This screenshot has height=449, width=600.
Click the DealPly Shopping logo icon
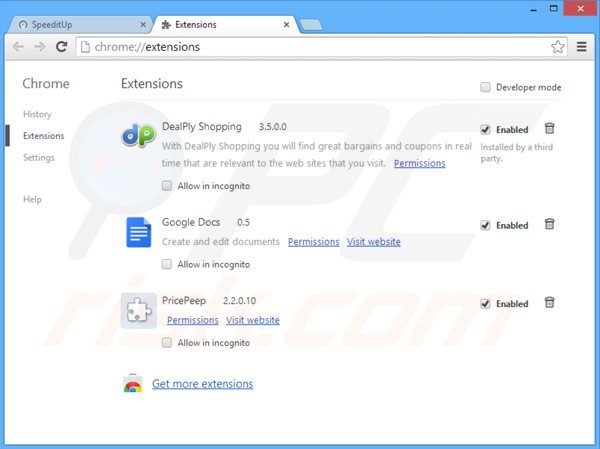[x=139, y=135]
